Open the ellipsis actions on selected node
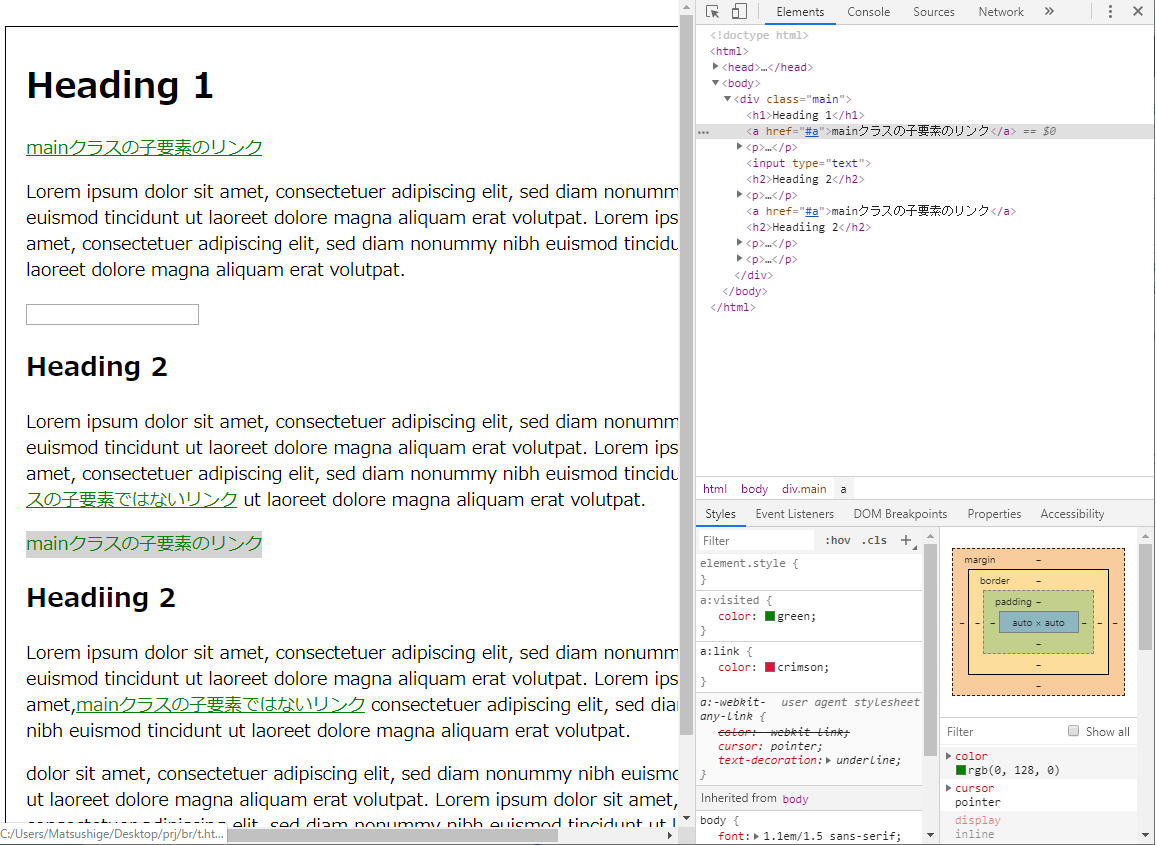 [x=703, y=131]
